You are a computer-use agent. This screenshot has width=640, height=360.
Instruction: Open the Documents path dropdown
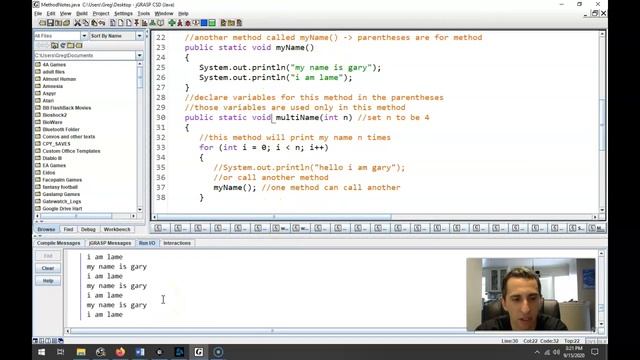point(139,55)
